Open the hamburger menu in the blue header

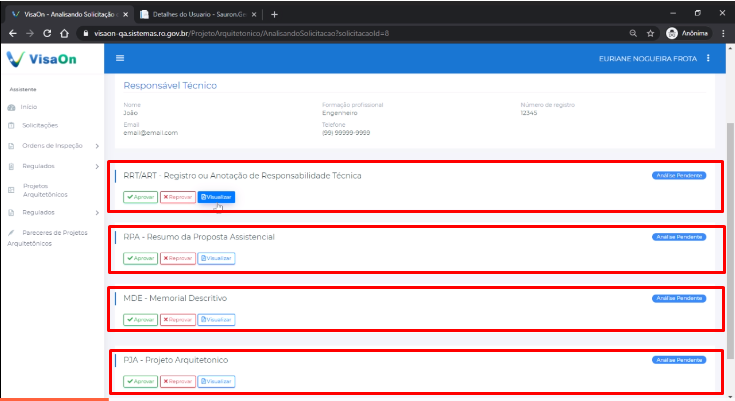(x=120, y=58)
